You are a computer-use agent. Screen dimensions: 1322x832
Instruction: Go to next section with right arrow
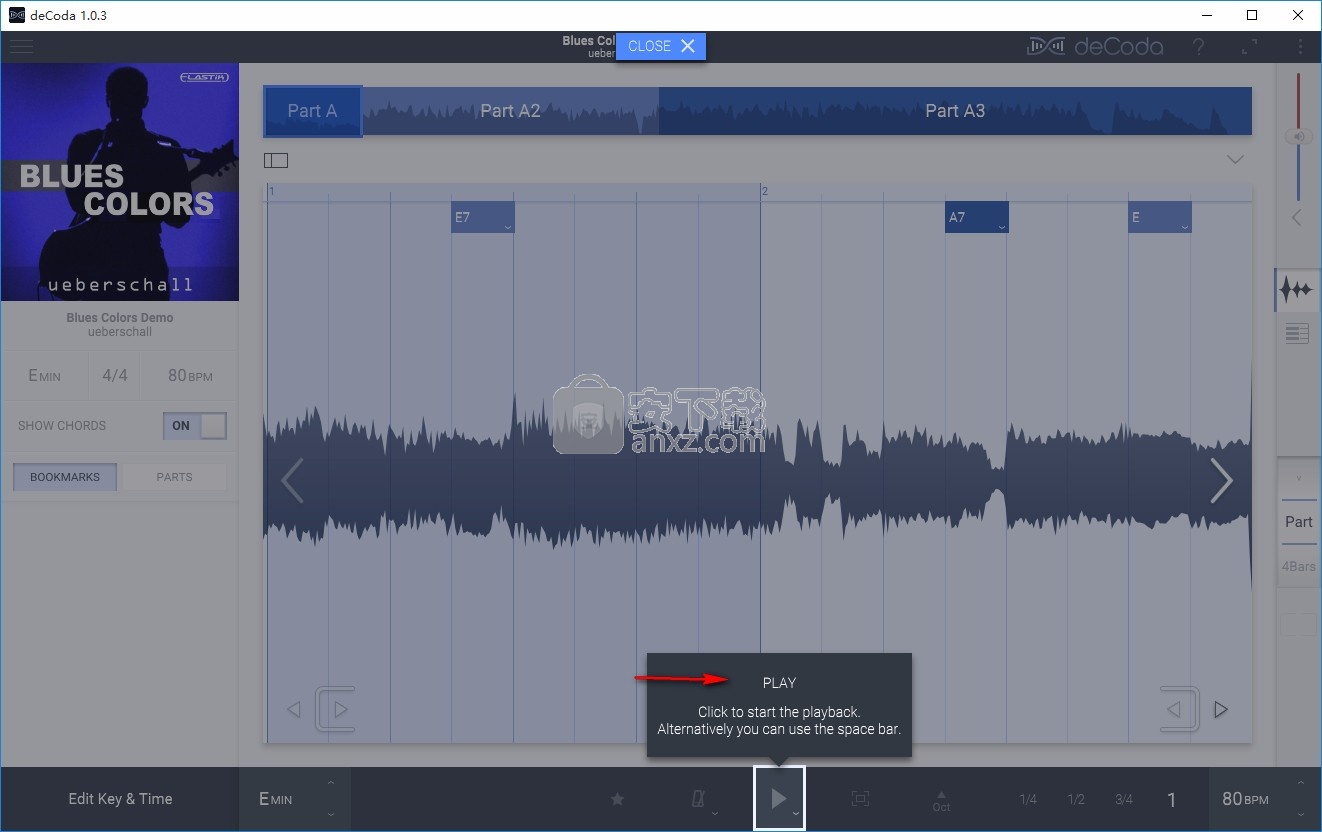1221,481
